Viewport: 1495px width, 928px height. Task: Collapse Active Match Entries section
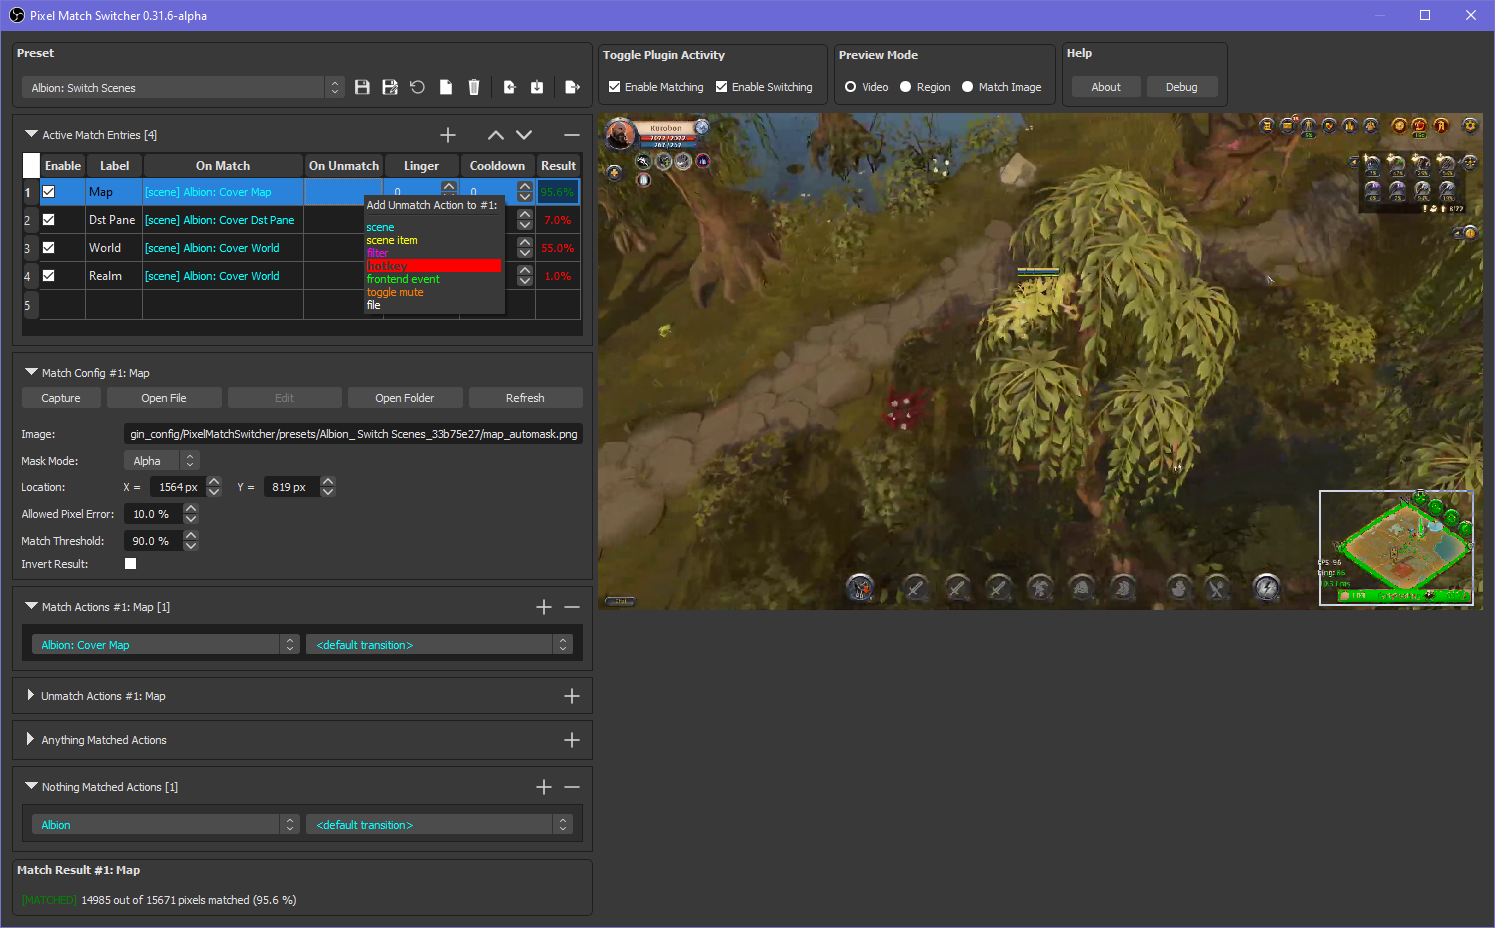[x=31, y=134]
